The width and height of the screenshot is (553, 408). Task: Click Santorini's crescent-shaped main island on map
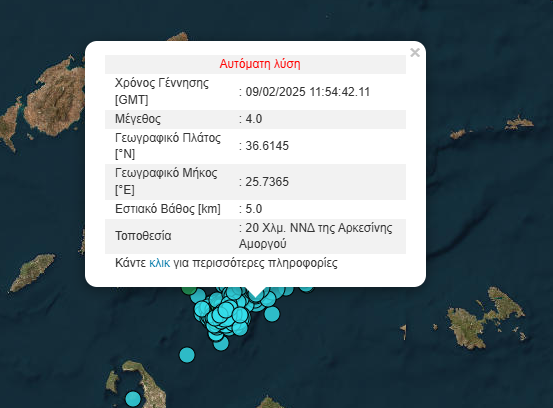point(149,384)
